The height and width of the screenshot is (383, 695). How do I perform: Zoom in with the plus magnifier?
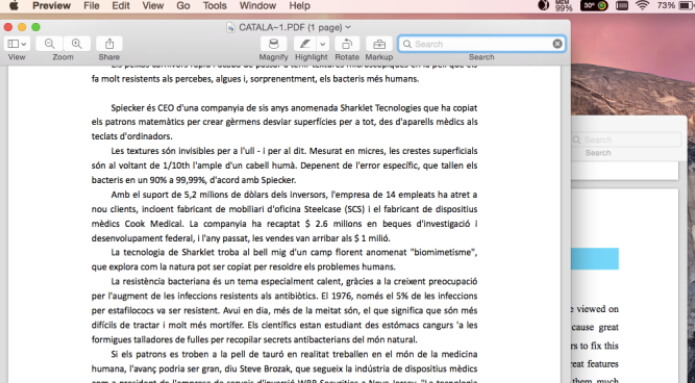(x=77, y=44)
